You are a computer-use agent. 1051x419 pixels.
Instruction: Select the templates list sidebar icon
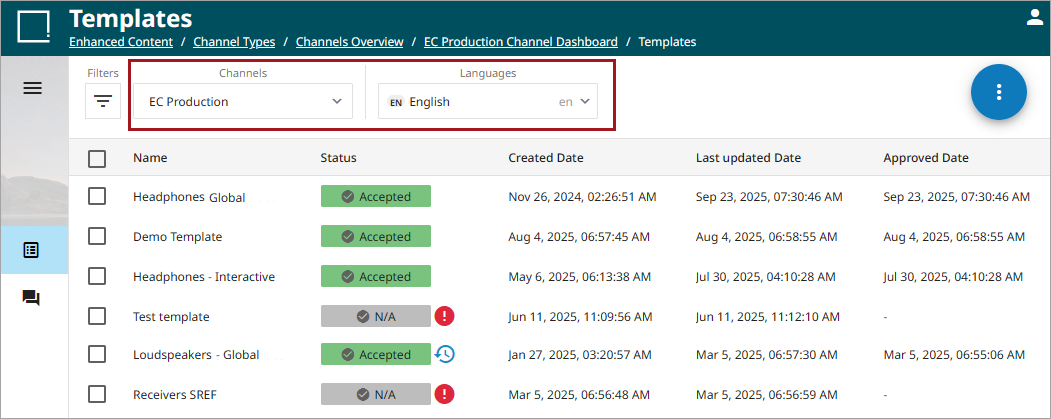[x=32, y=250]
